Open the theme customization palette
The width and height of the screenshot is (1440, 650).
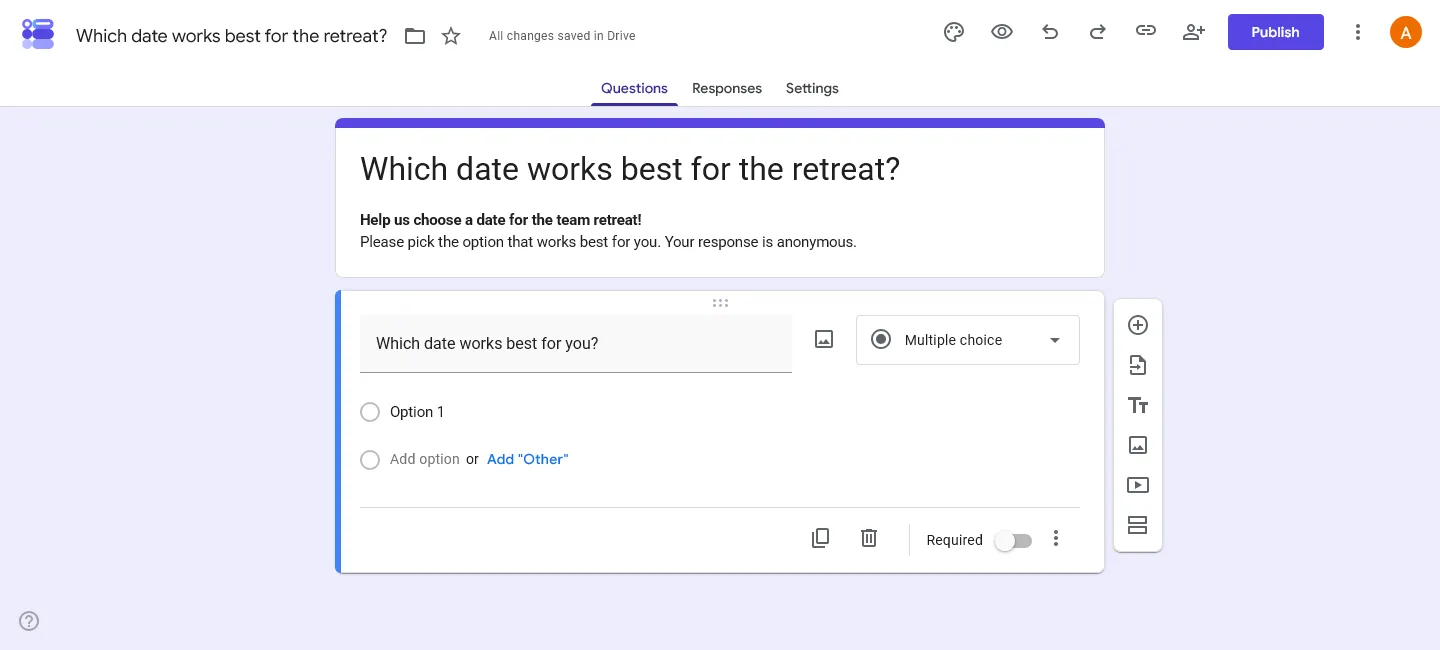pyautogui.click(x=954, y=32)
